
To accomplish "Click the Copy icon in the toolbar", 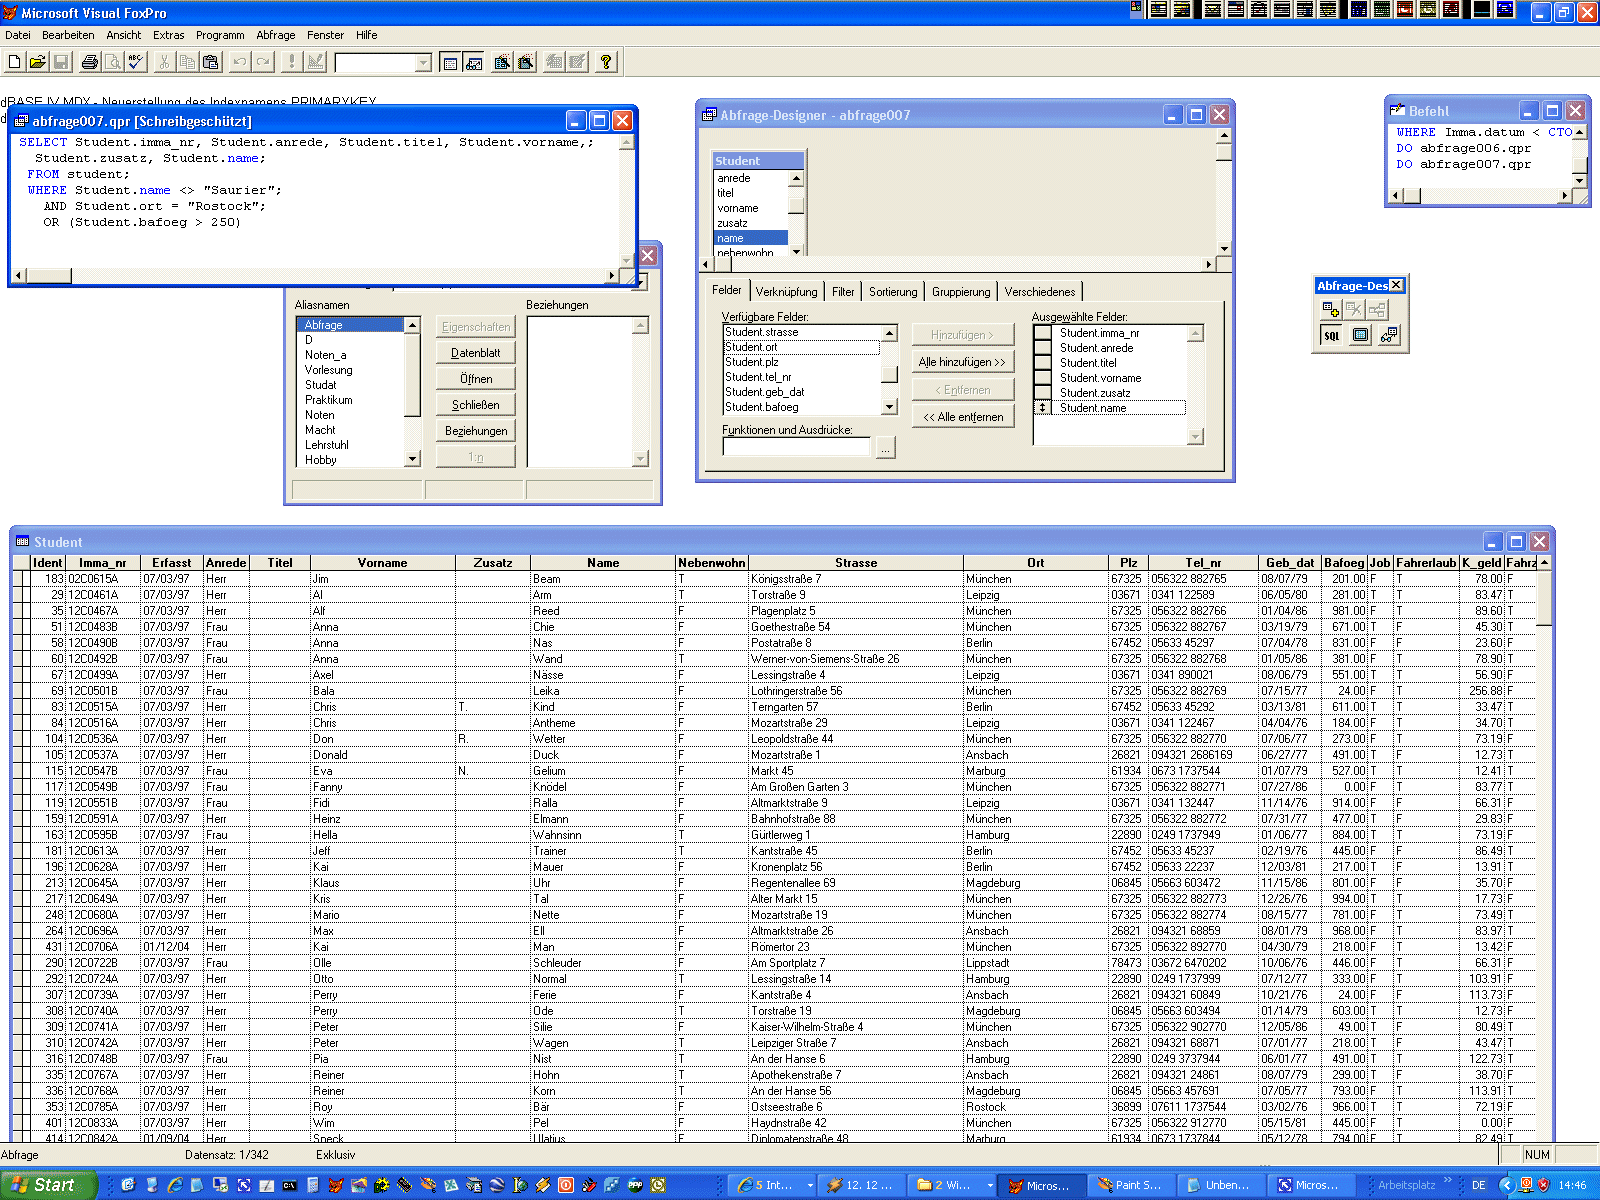I will (x=187, y=62).
